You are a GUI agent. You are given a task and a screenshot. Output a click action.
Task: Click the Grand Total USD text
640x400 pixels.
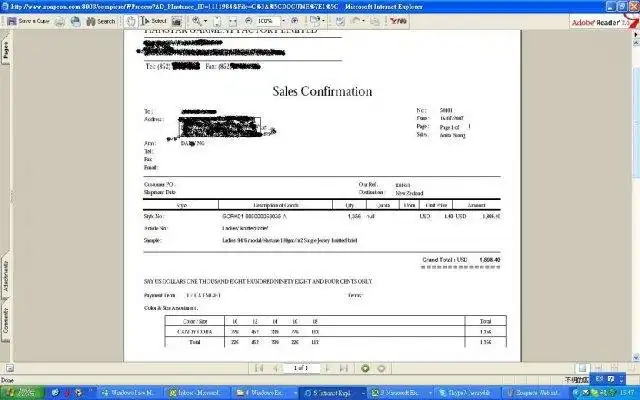pos(445,260)
